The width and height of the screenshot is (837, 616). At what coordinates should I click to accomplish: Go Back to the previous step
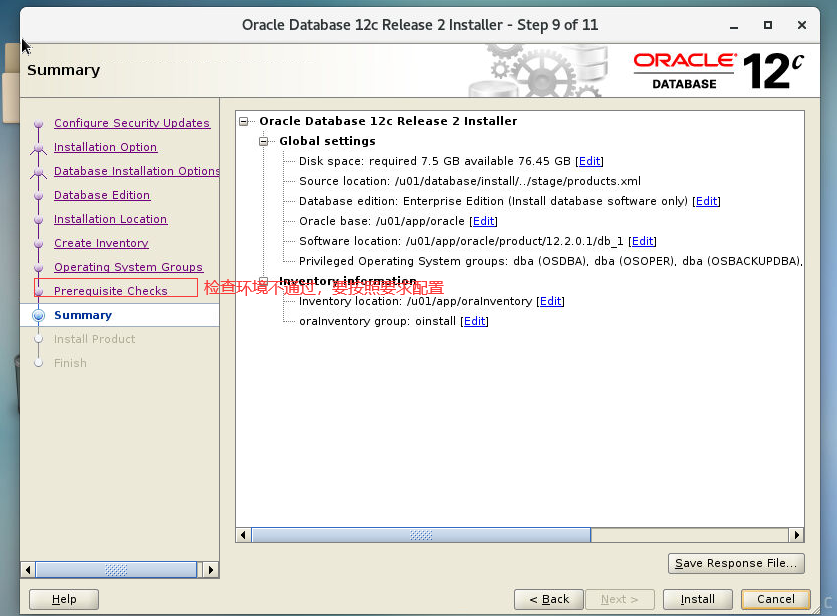point(549,599)
